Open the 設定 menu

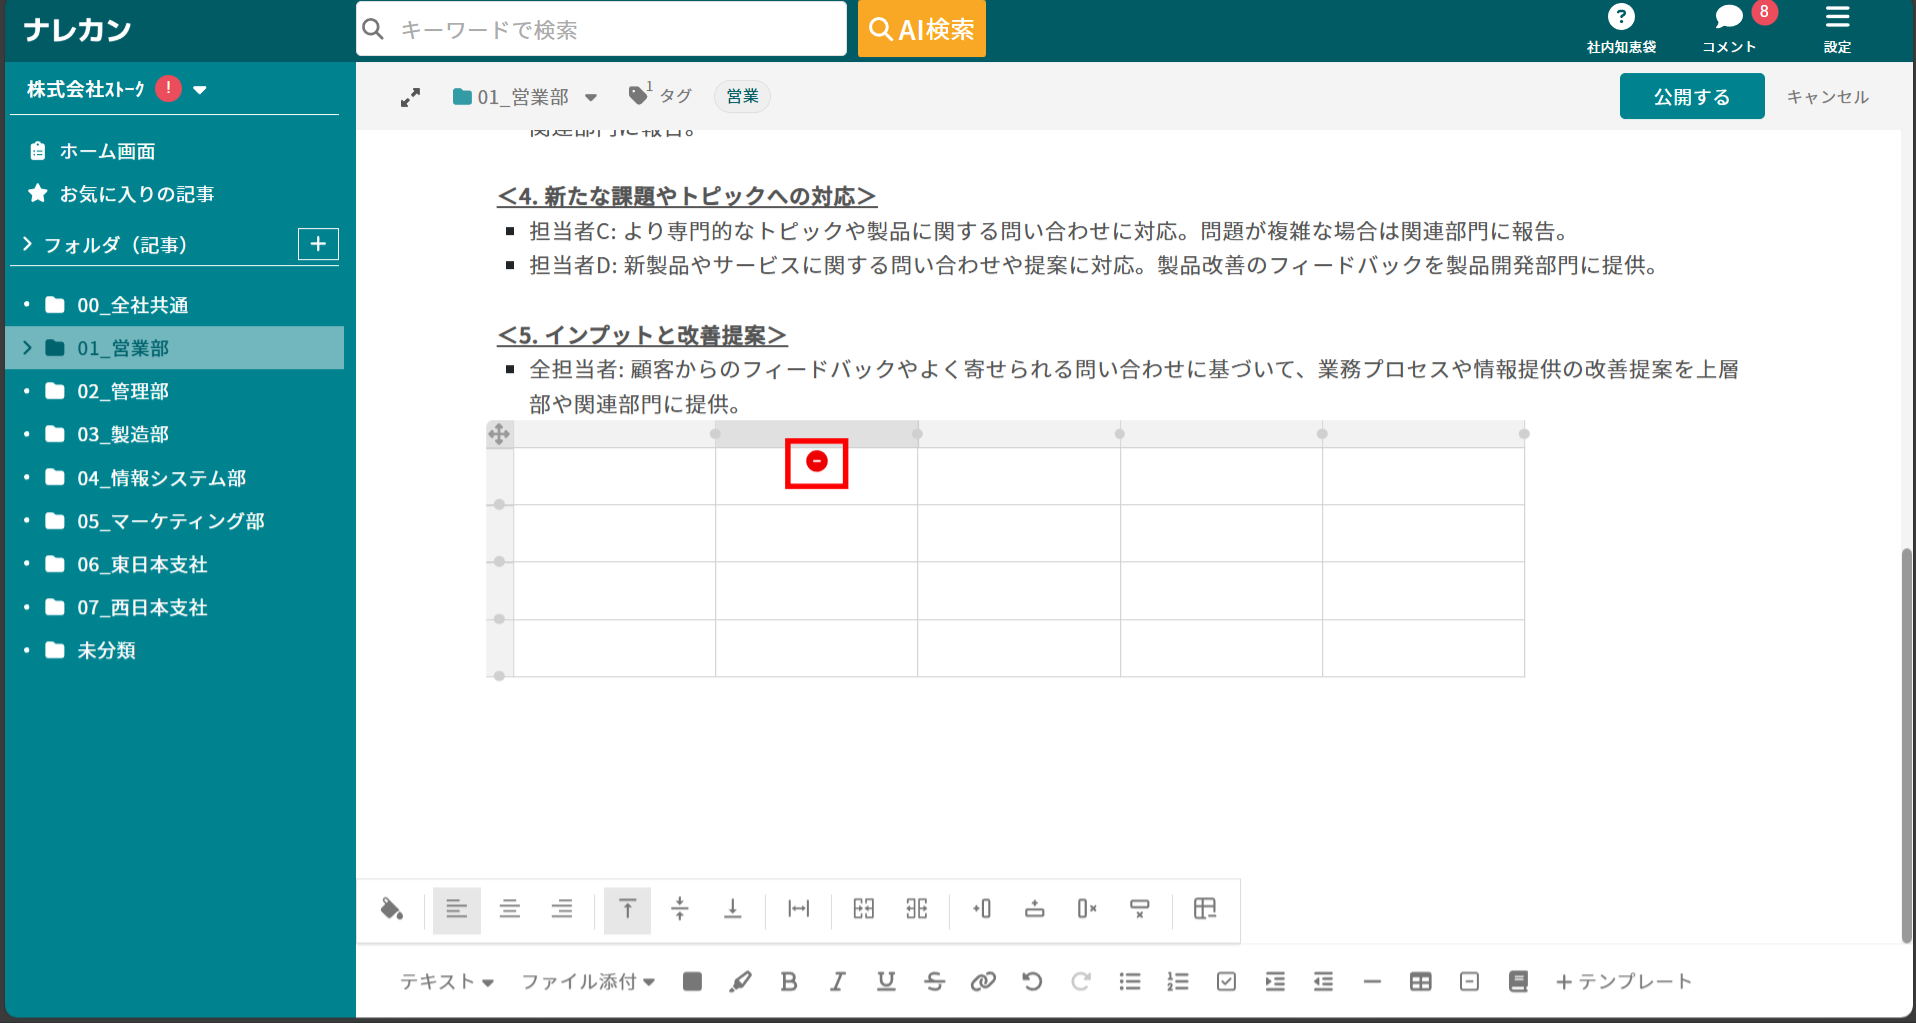pos(1838,27)
